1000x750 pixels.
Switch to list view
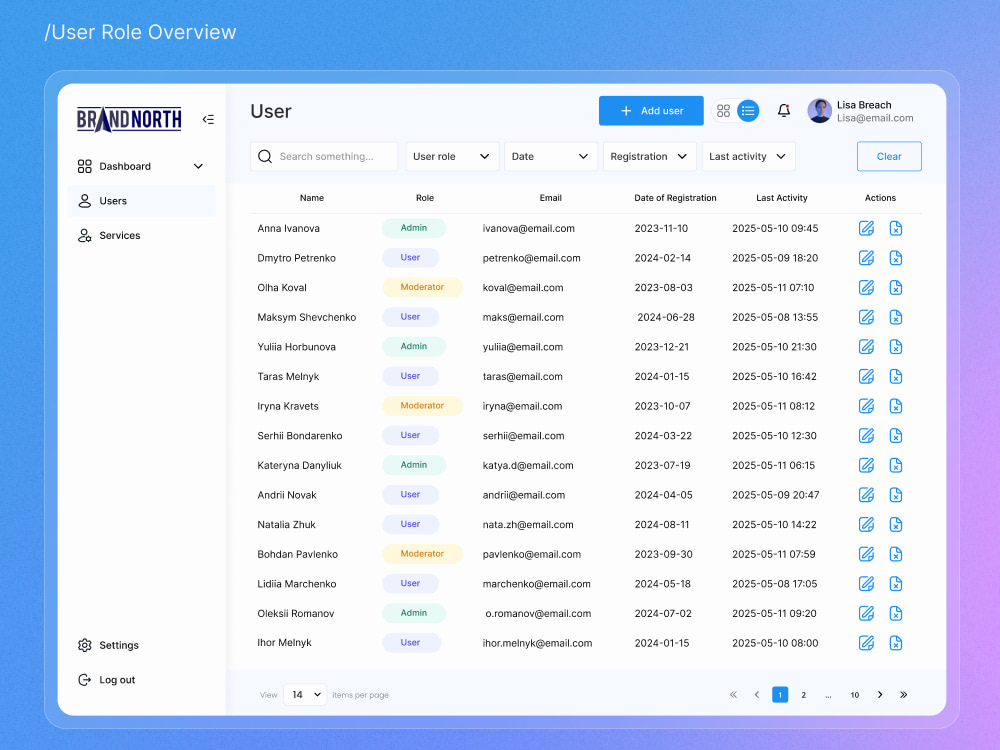748,111
